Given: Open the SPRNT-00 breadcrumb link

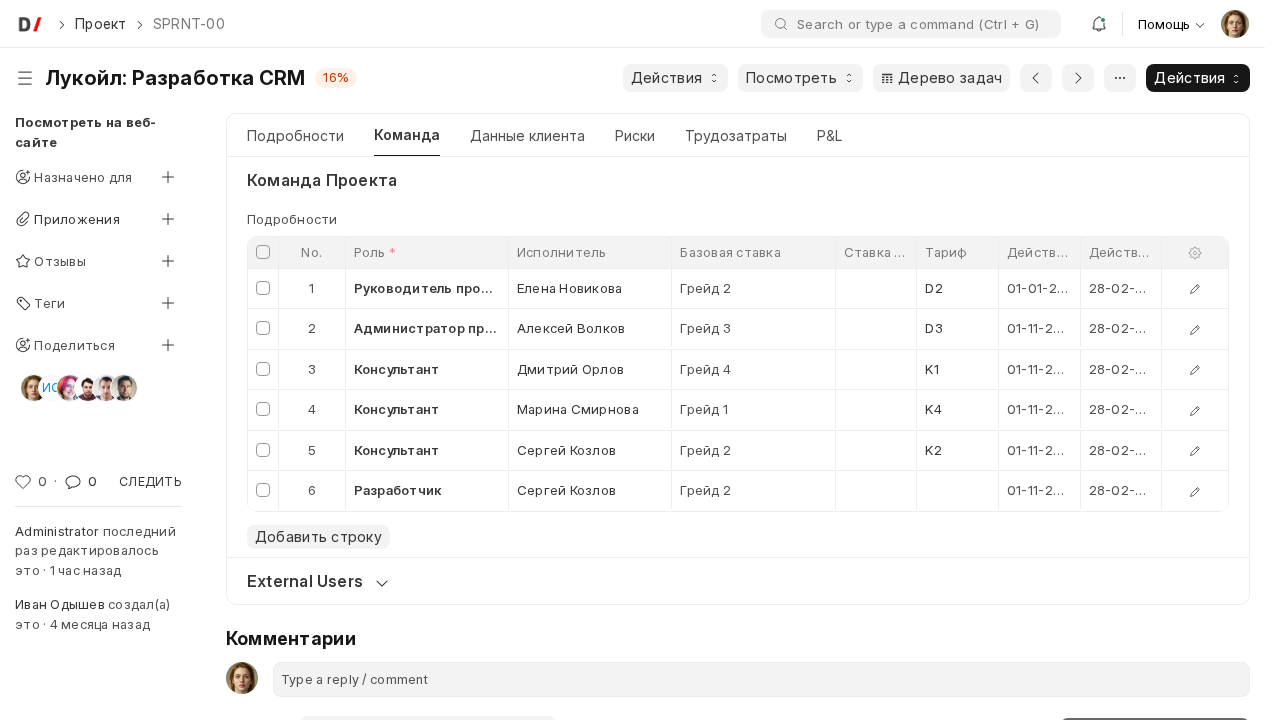Looking at the screenshot, I should [x=189, y=24].
